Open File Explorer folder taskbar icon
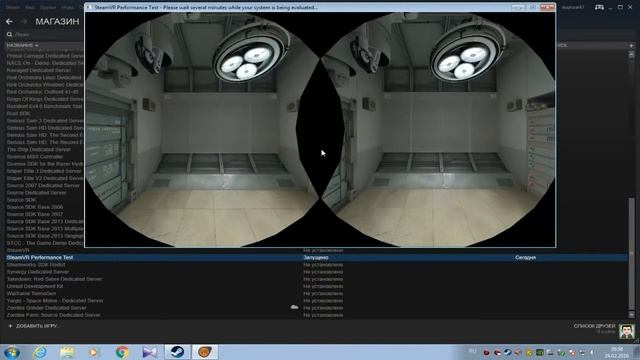Screen dimensions: 640x360 [67, 352]
